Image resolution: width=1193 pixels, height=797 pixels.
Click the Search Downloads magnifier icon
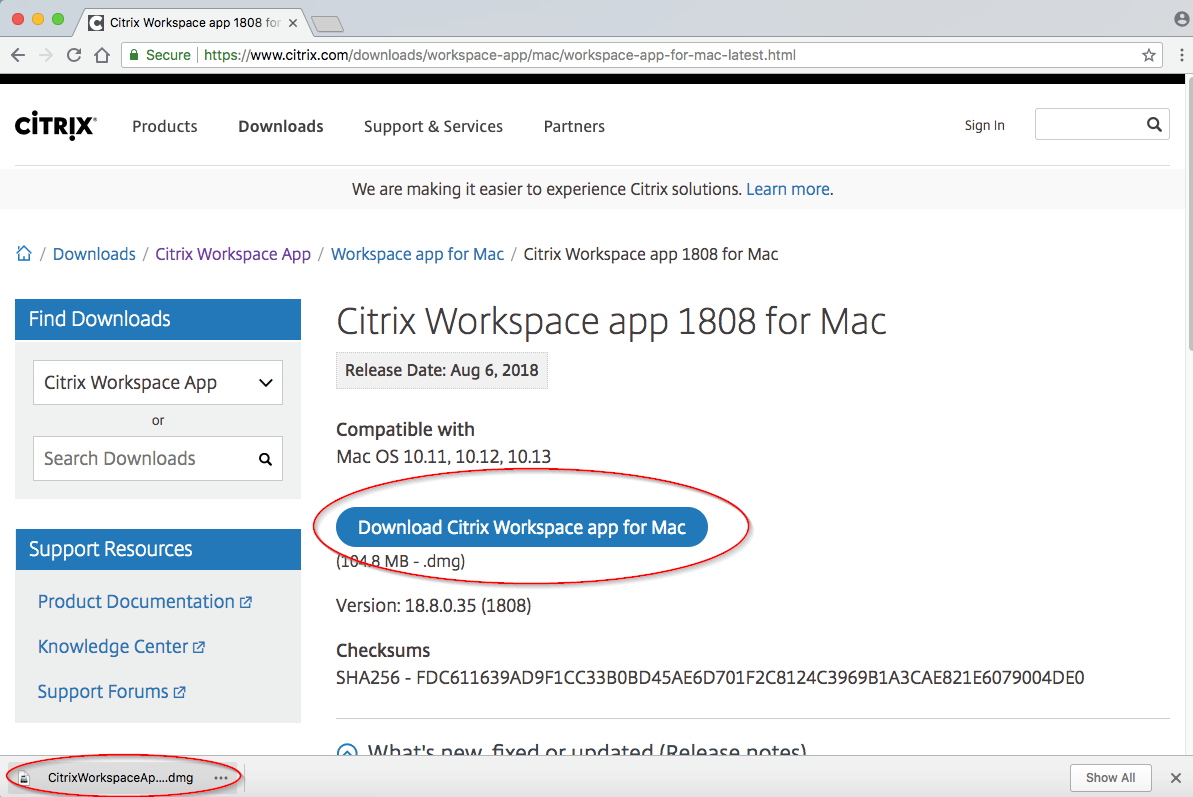click(x=266, y=459)
